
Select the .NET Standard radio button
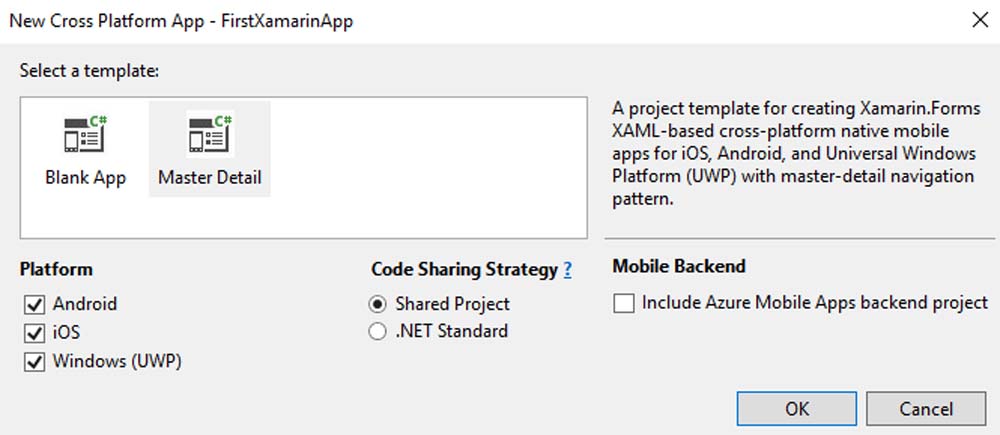pos(378,331)
